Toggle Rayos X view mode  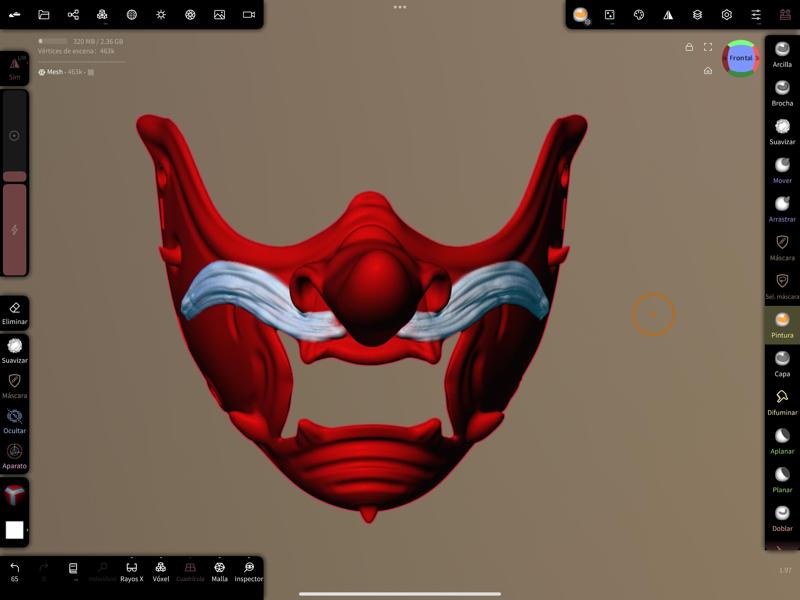coord(132,572)
